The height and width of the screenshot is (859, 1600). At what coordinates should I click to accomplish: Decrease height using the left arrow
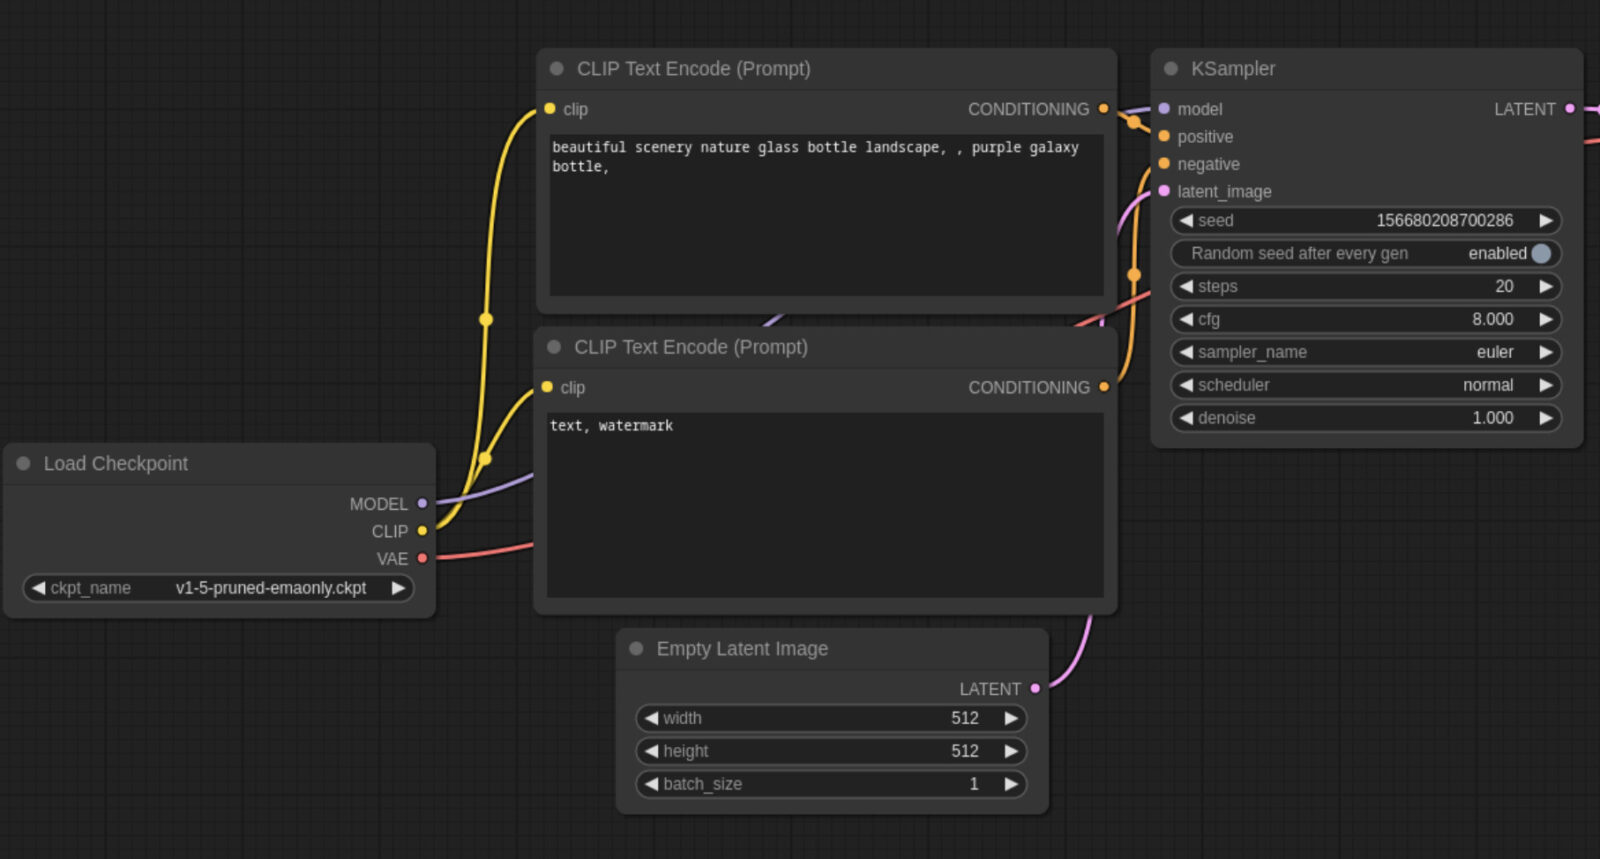click(652, 751)
